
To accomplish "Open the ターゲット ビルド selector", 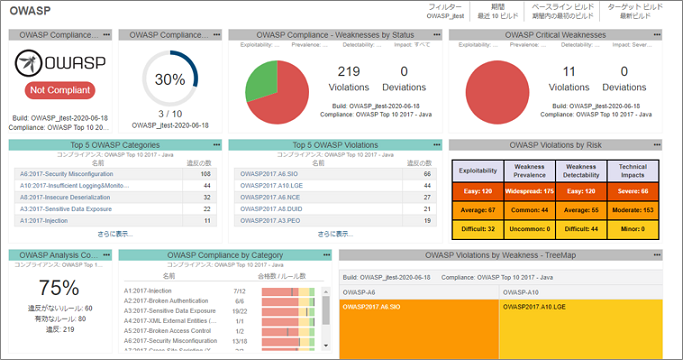I will 635,11.
